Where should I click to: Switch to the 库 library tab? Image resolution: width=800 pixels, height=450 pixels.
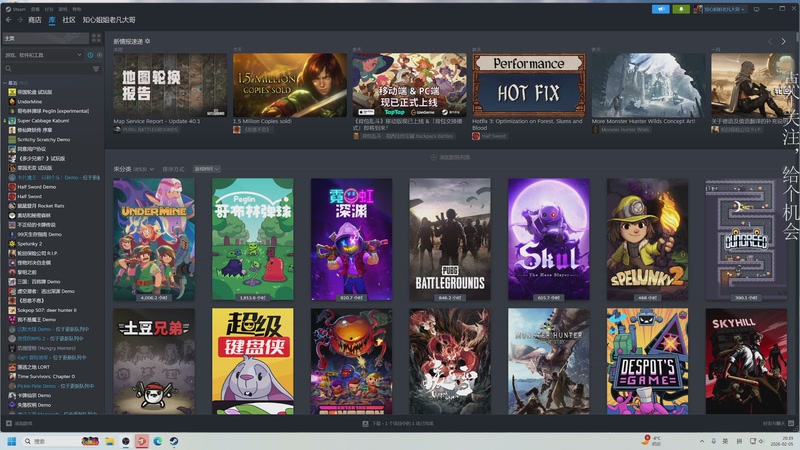click(52, 20)
